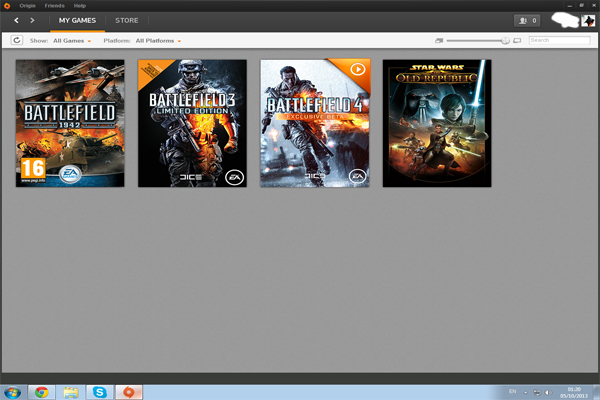Switch to the My Games tab

(77, 21)
